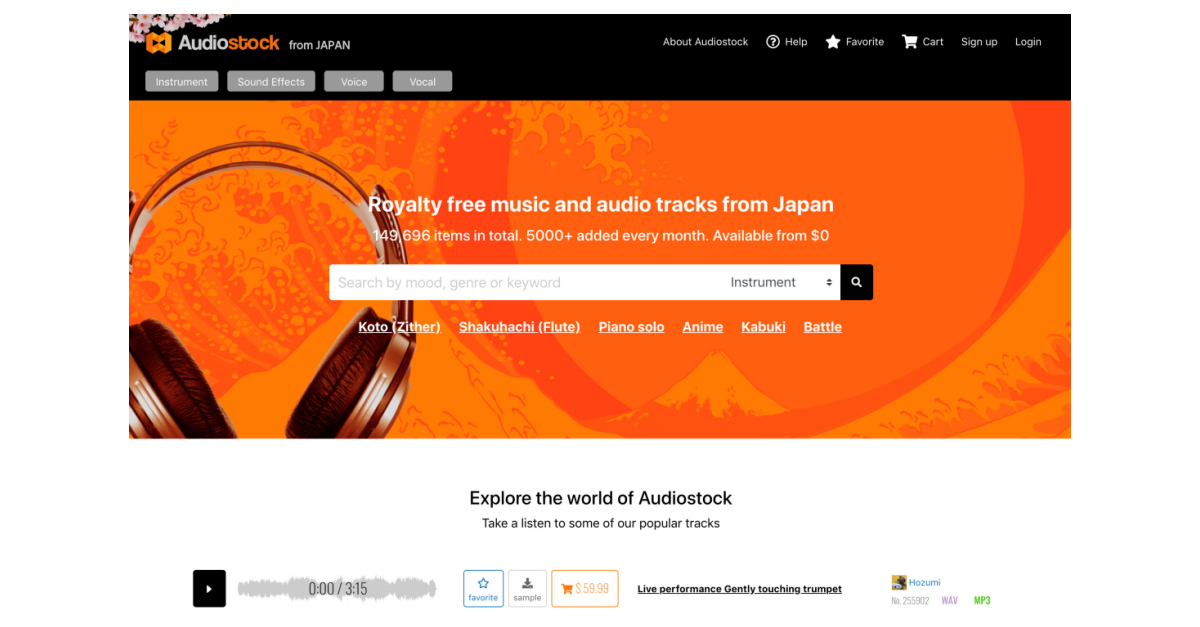Open the Instrument category dropdown

782,283
